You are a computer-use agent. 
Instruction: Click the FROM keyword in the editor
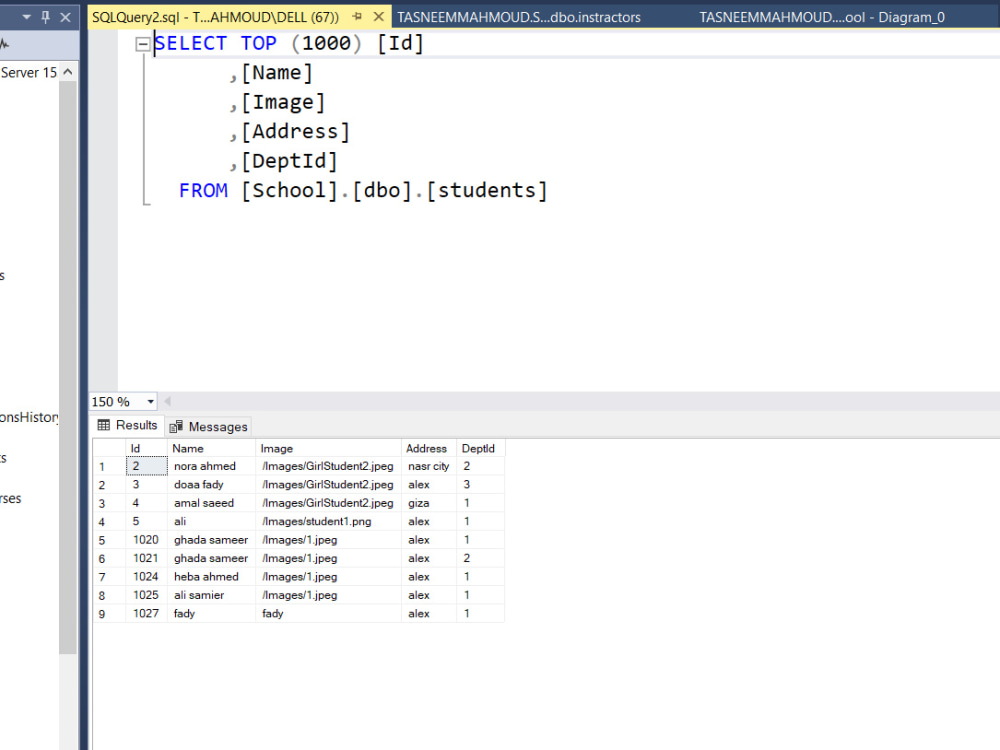[x=203, y=191]
